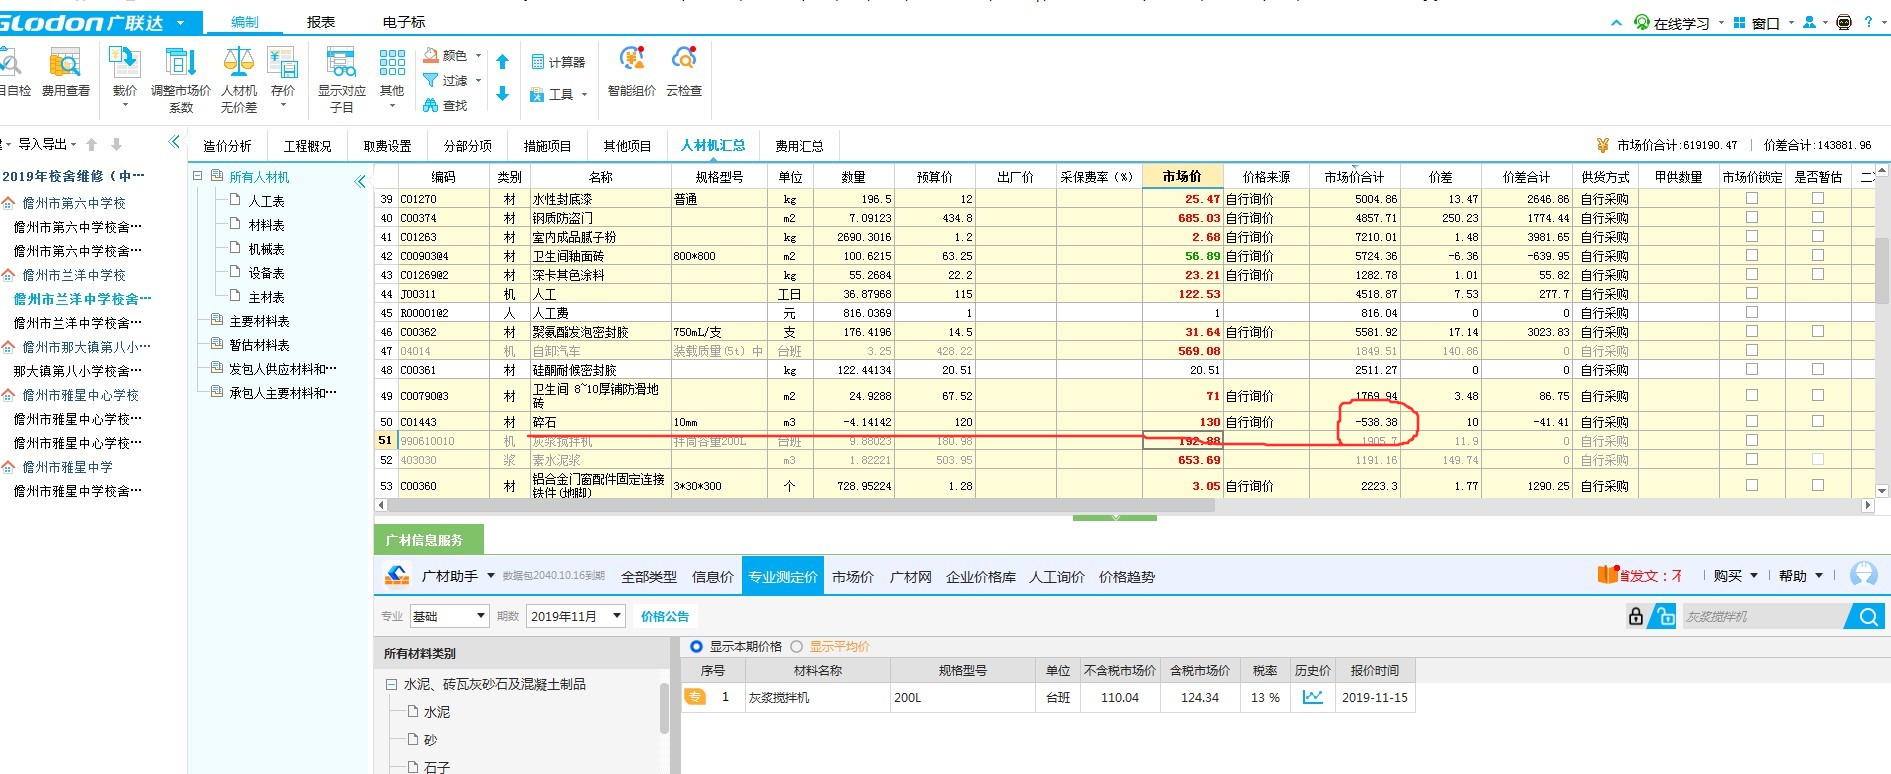Image resolution: width=1891 pixels, height=774 pixels.
Task: Open the 导入导出 dropdown
Action: pos(47,144)
